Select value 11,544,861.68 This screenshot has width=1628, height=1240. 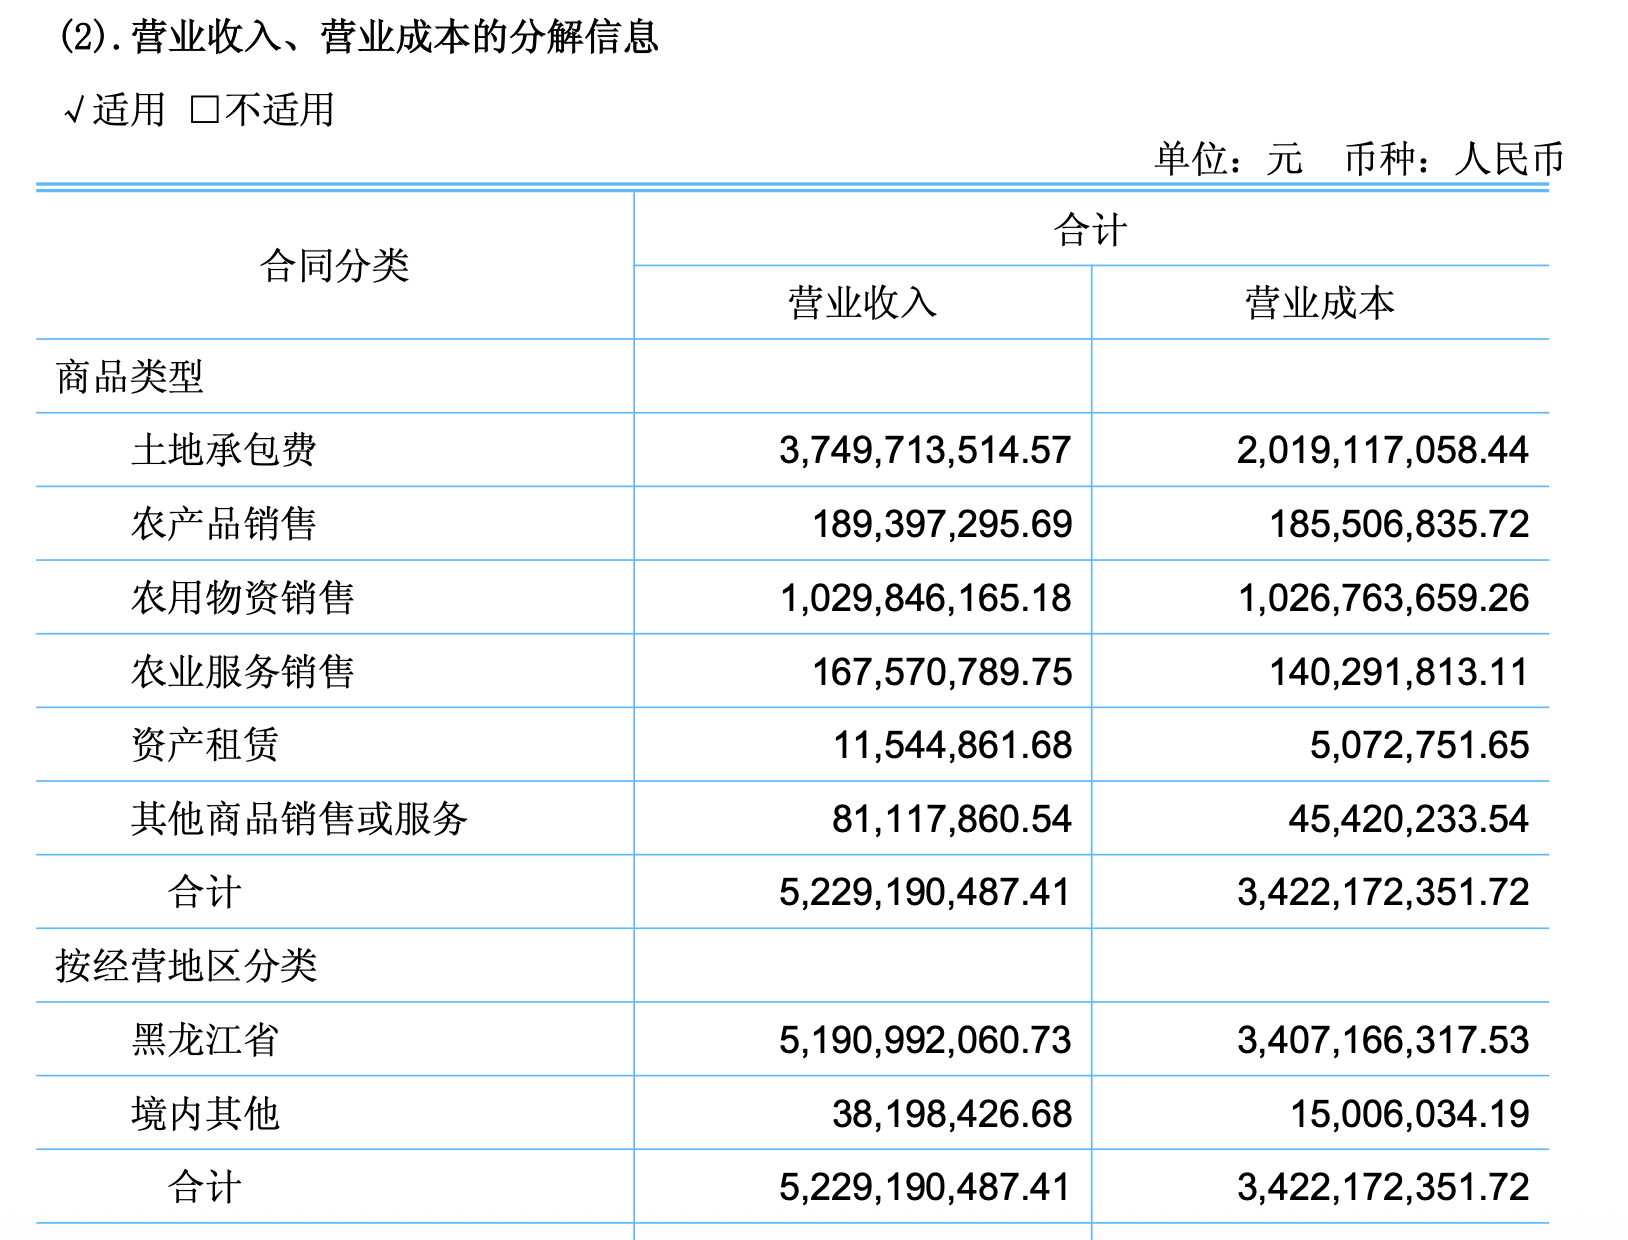952,745
